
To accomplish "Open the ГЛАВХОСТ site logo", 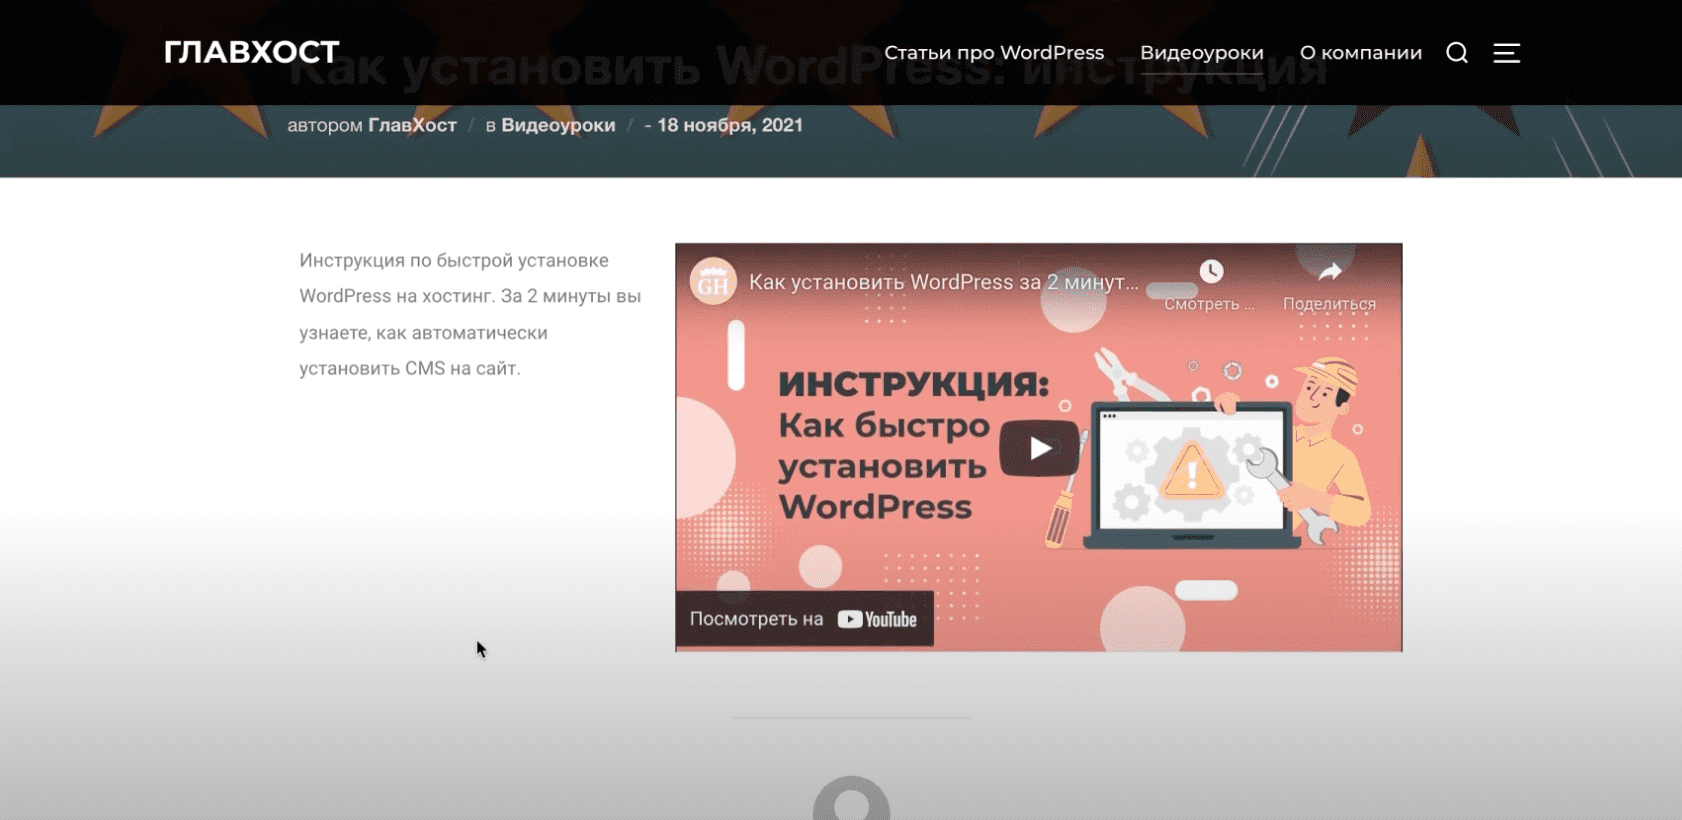I will point(251,52).
